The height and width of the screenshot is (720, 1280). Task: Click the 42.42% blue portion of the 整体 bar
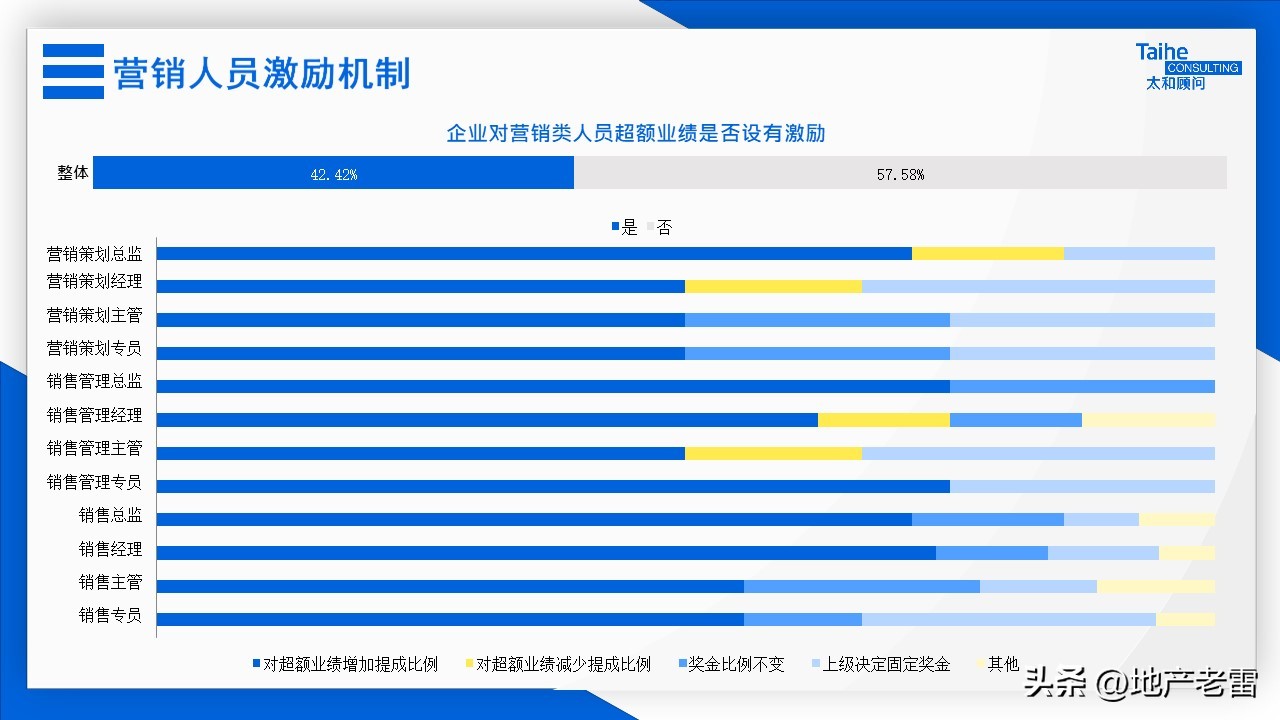[335, 172]
